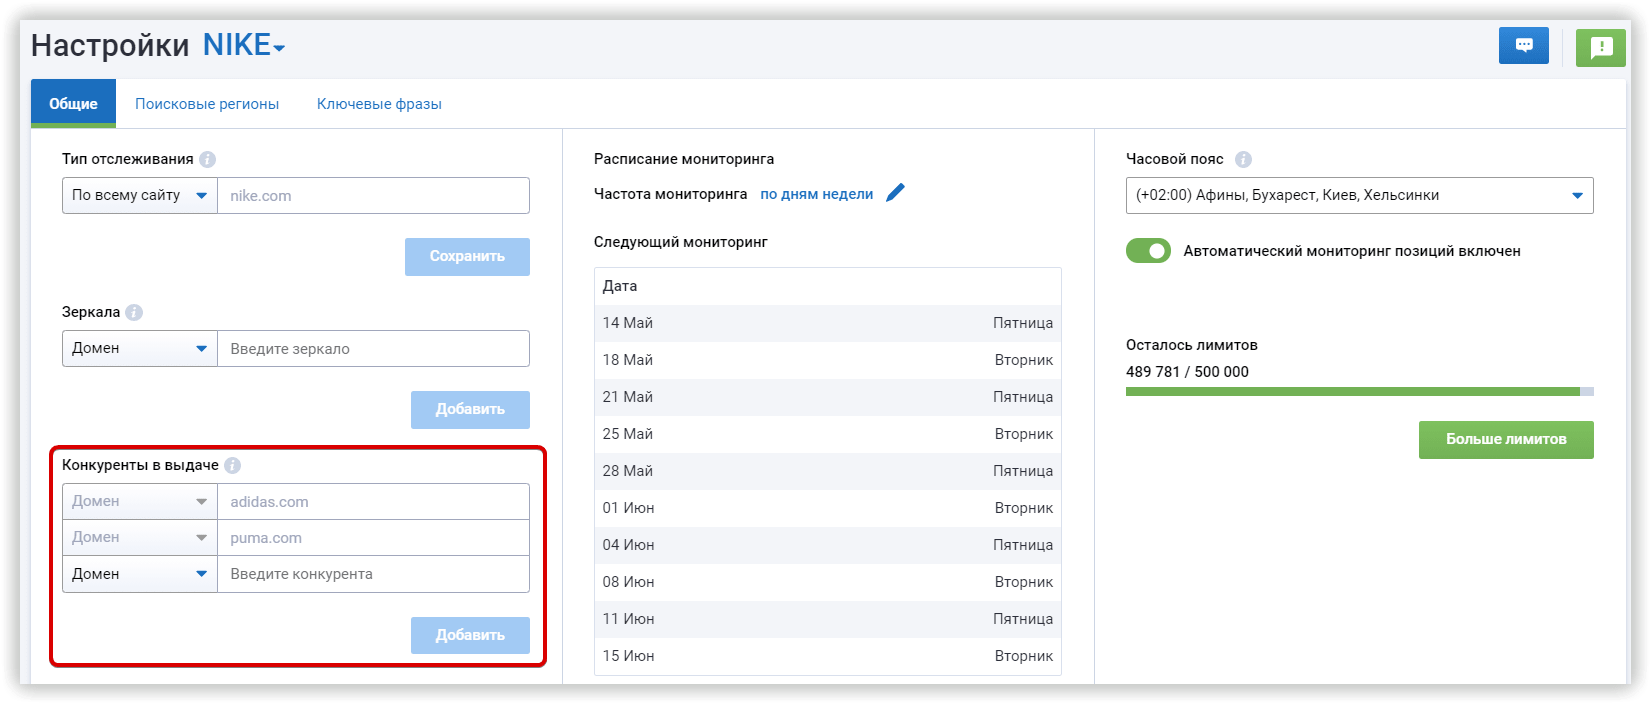Select the 21 Май row
This screenshot has height=704, width=1651.
[827, 397]
